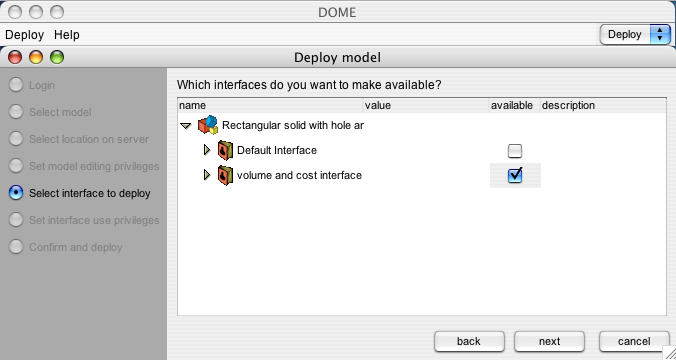Screen dimensions: 676x360
Task: Open the Deploy menu
Action: [25, 34]
